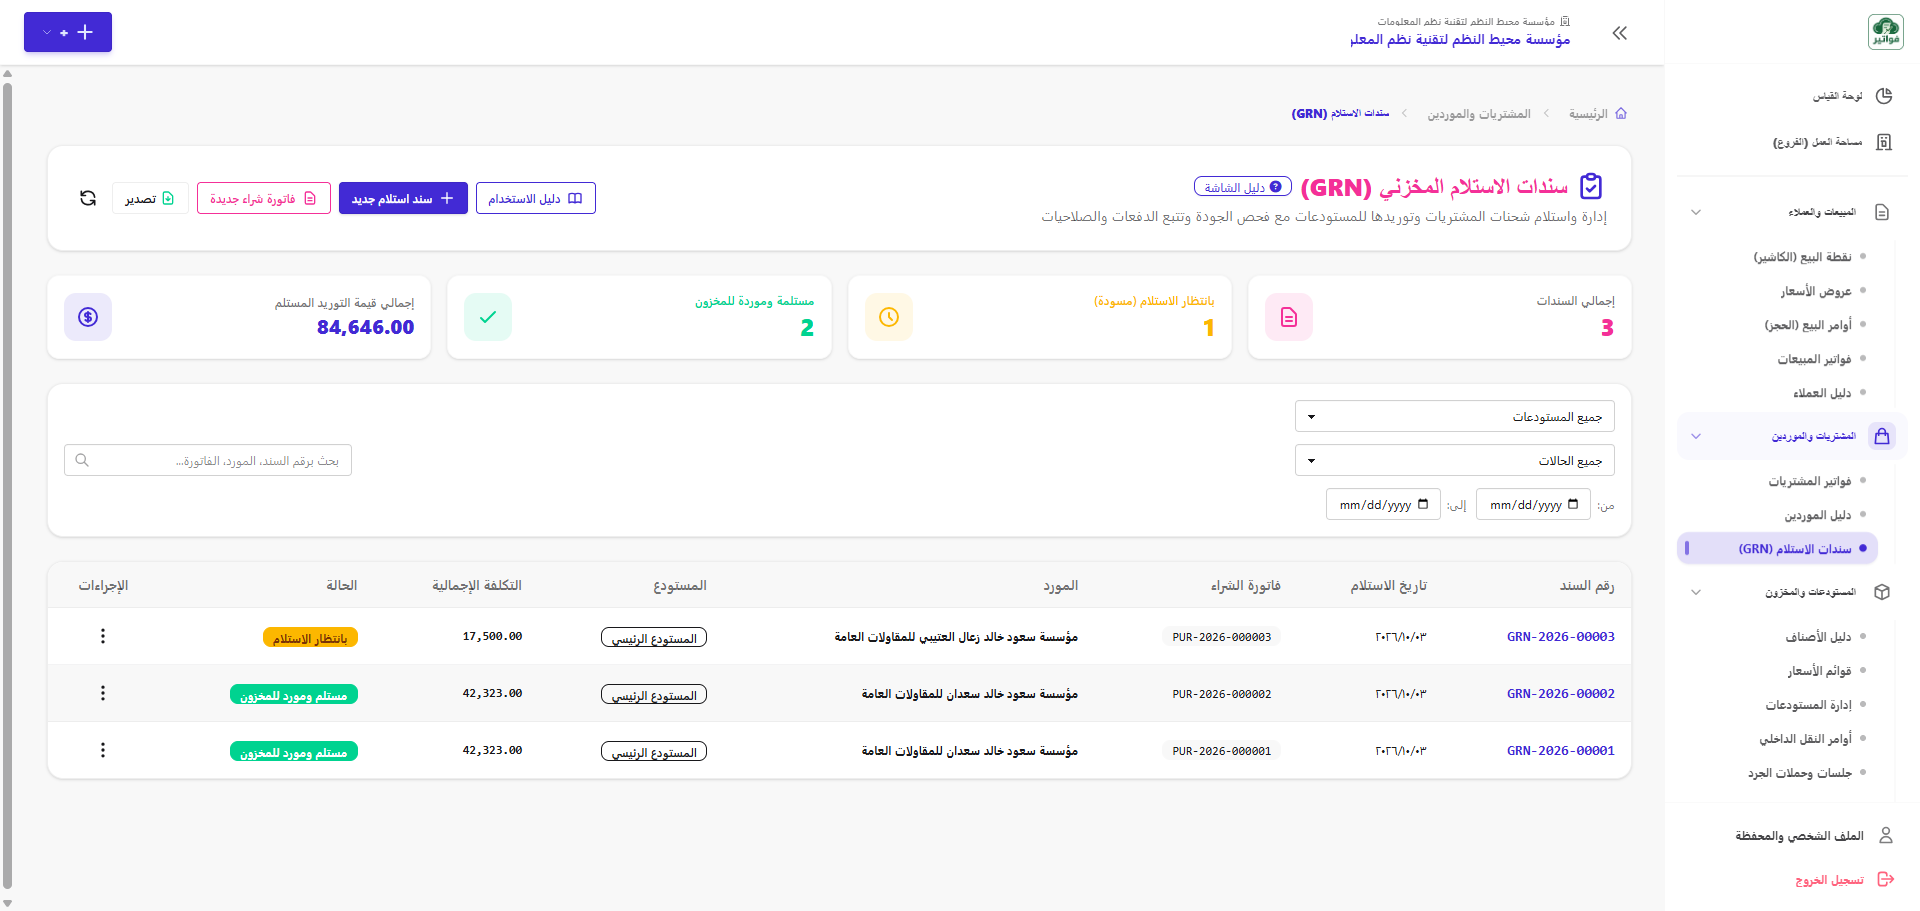Open لوحة القياس dashboard from sidebar
This screenshot has height=911, width=1920.
[x=1853, y=96]
